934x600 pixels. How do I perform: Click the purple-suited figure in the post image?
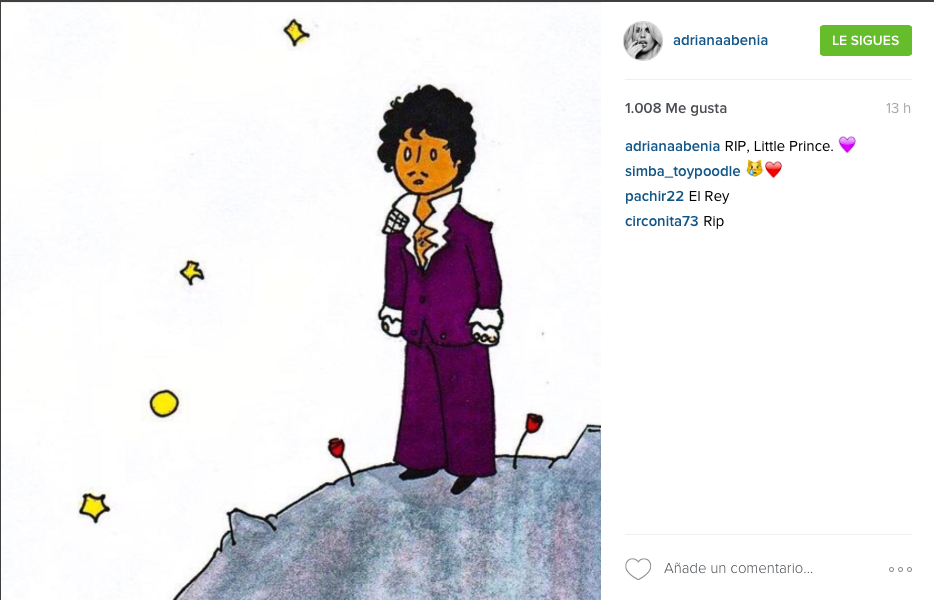coord(440,287)
